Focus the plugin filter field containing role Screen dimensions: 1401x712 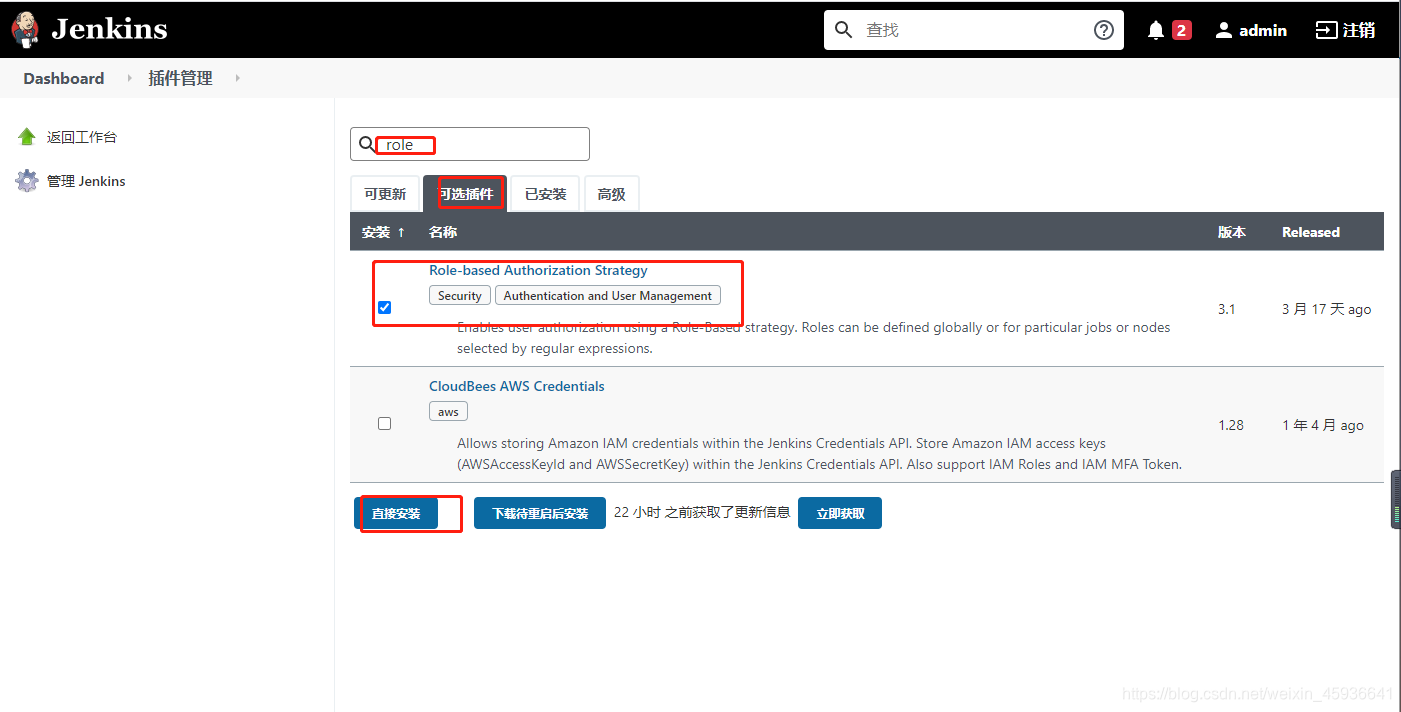click(x=470, y=144)
